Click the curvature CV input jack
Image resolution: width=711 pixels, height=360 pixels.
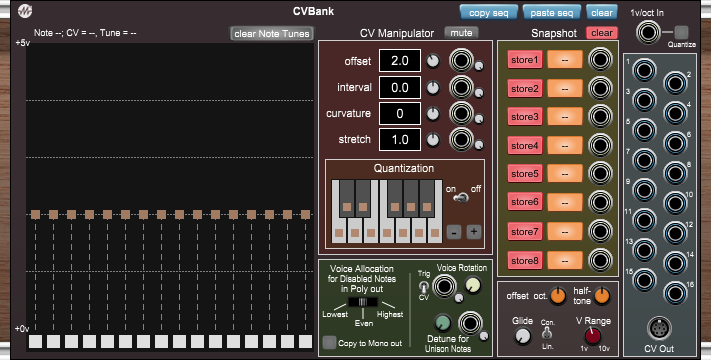coord(461,113)
